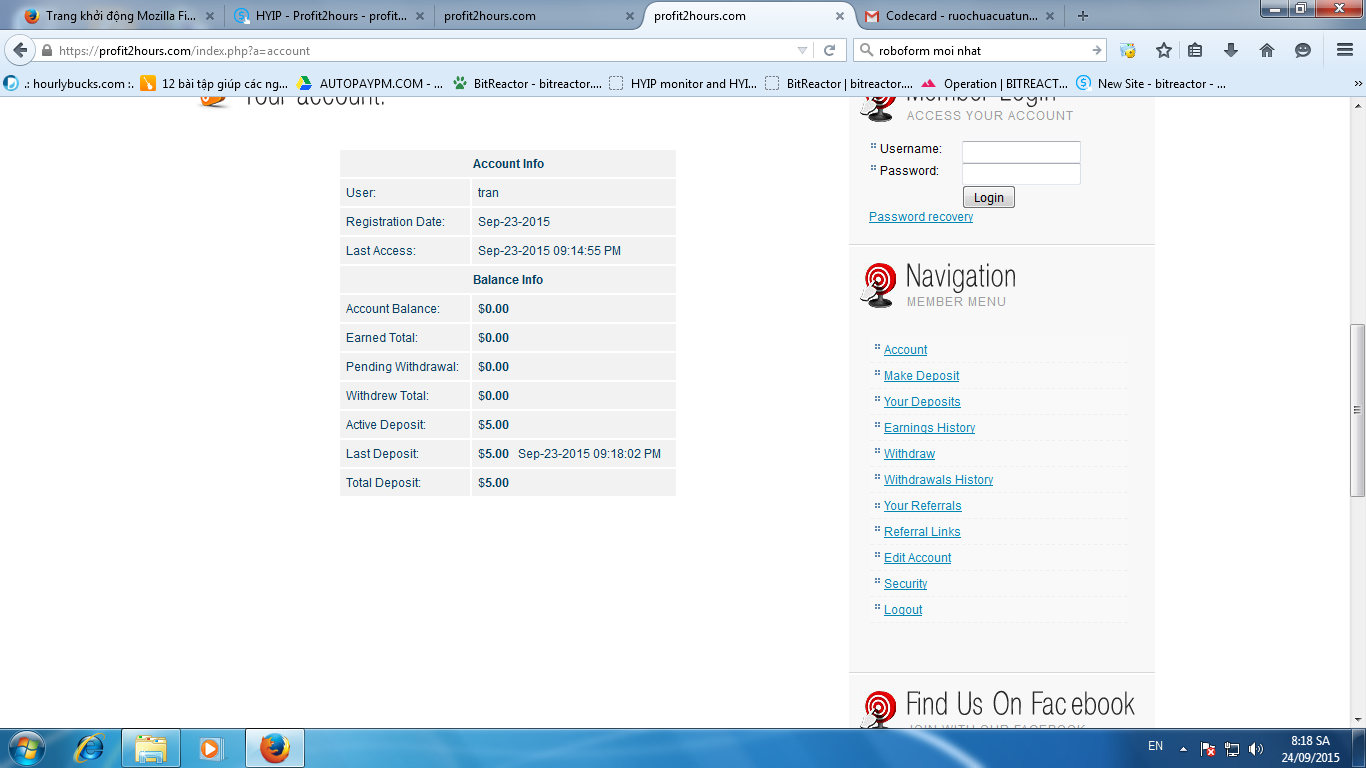Open Withdrawals History link
The image size is (1366, 768).
pyautogui.click(x=939, y=480)
